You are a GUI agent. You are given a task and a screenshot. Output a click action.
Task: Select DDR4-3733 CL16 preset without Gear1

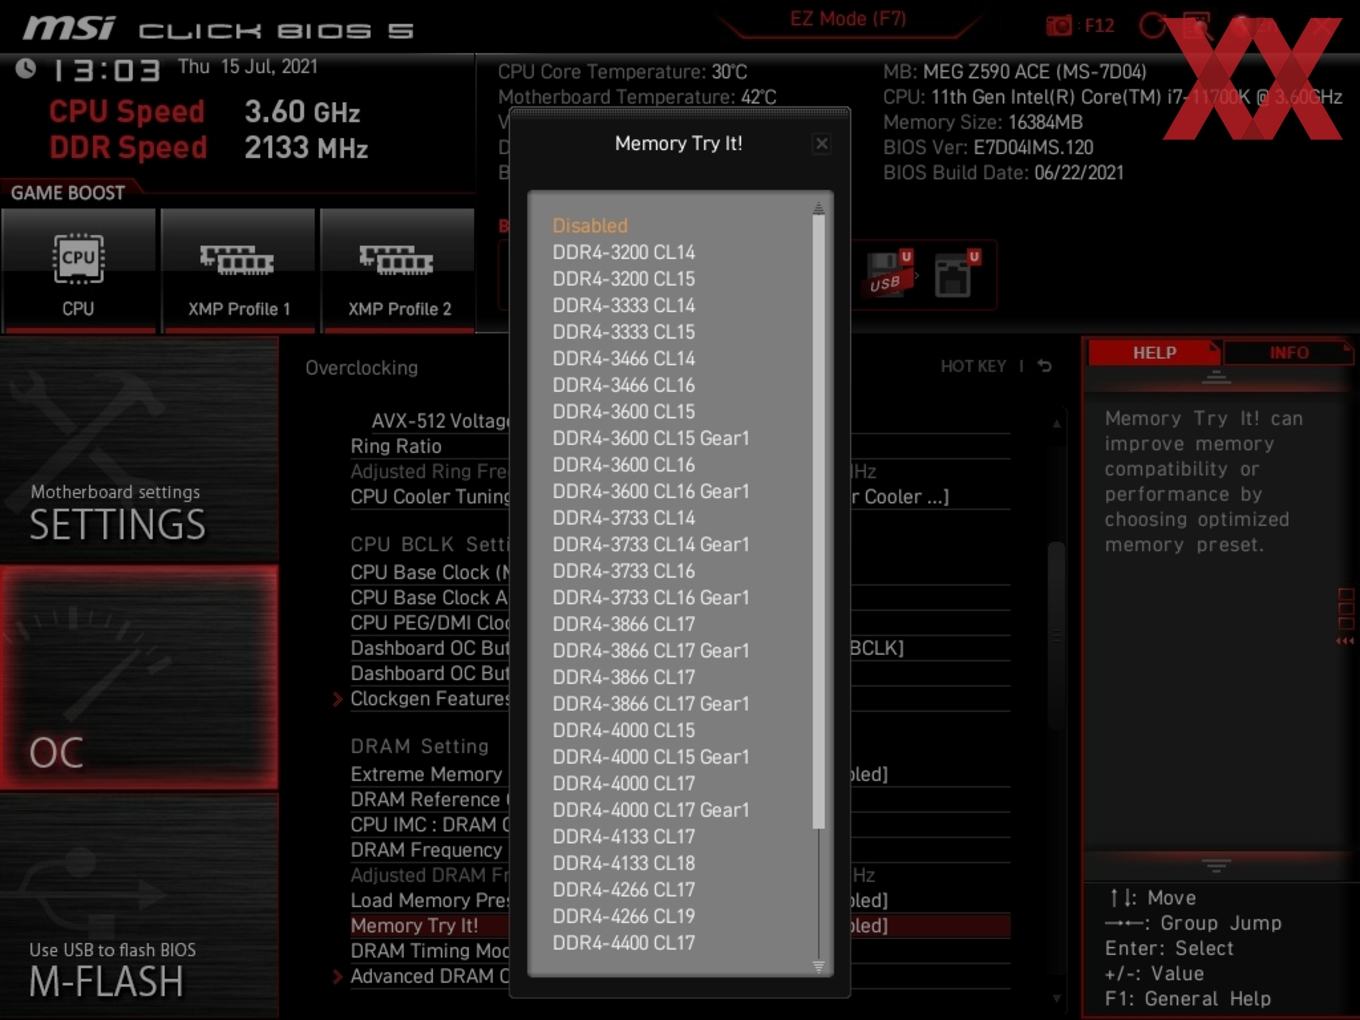pos(624,571)
